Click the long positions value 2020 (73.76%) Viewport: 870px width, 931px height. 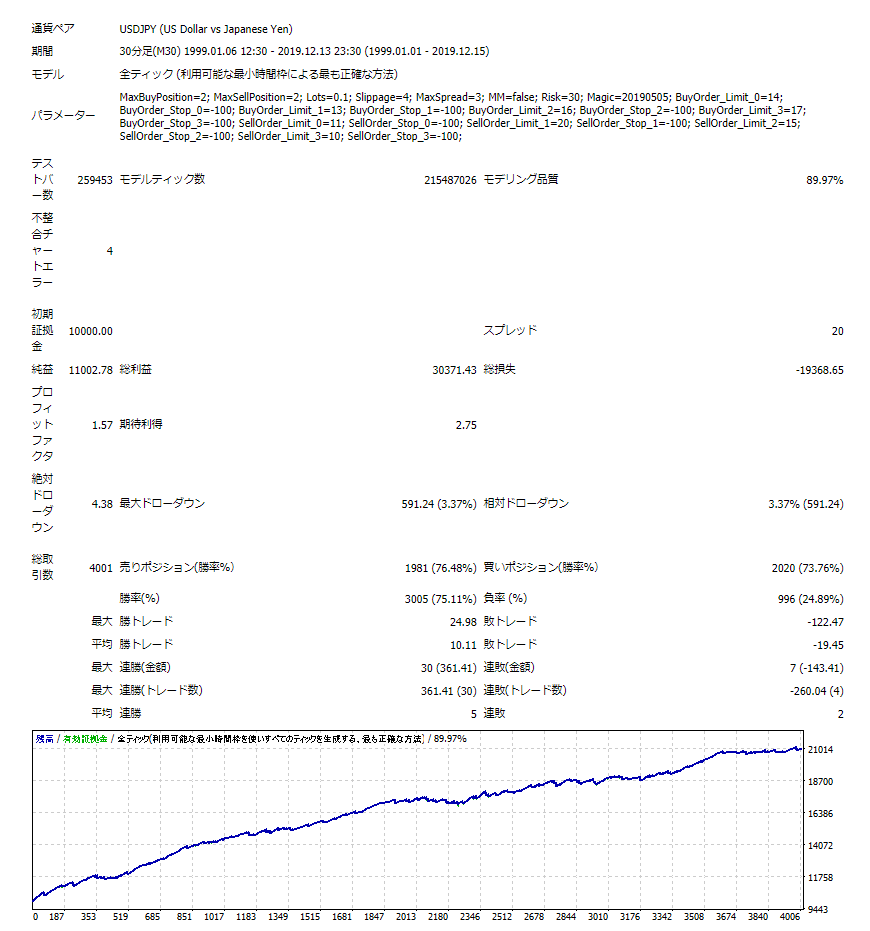click(808, 568)
